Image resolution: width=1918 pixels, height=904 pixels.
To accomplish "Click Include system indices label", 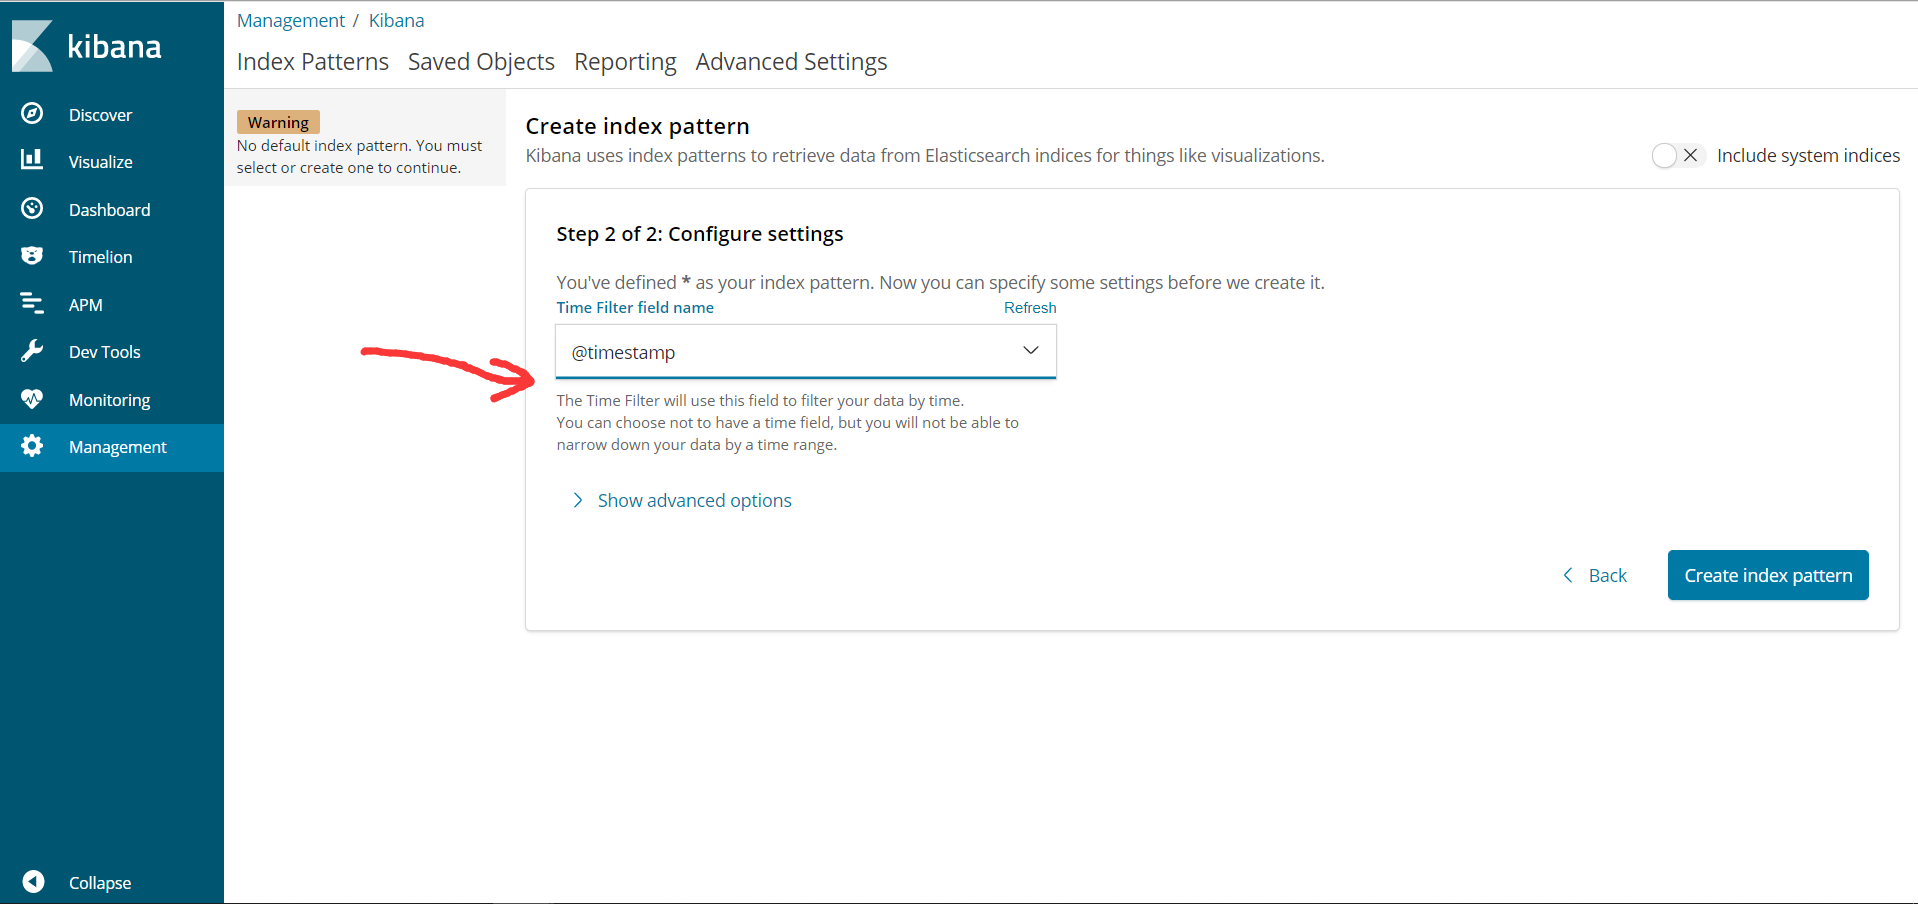I will pos(1808,155).
